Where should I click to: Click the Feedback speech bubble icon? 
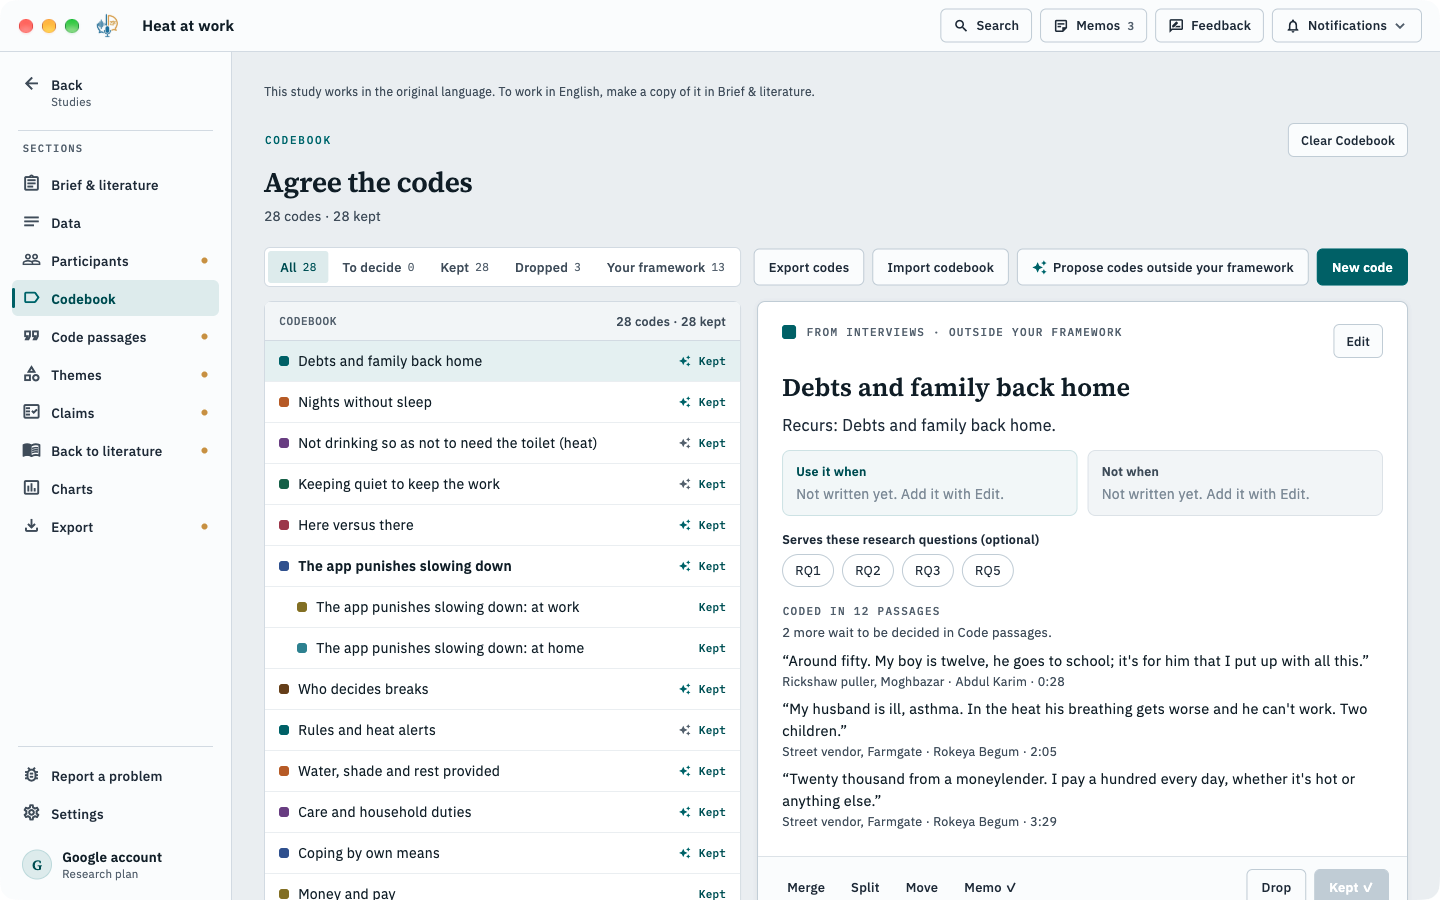[x=1176, y=26]
